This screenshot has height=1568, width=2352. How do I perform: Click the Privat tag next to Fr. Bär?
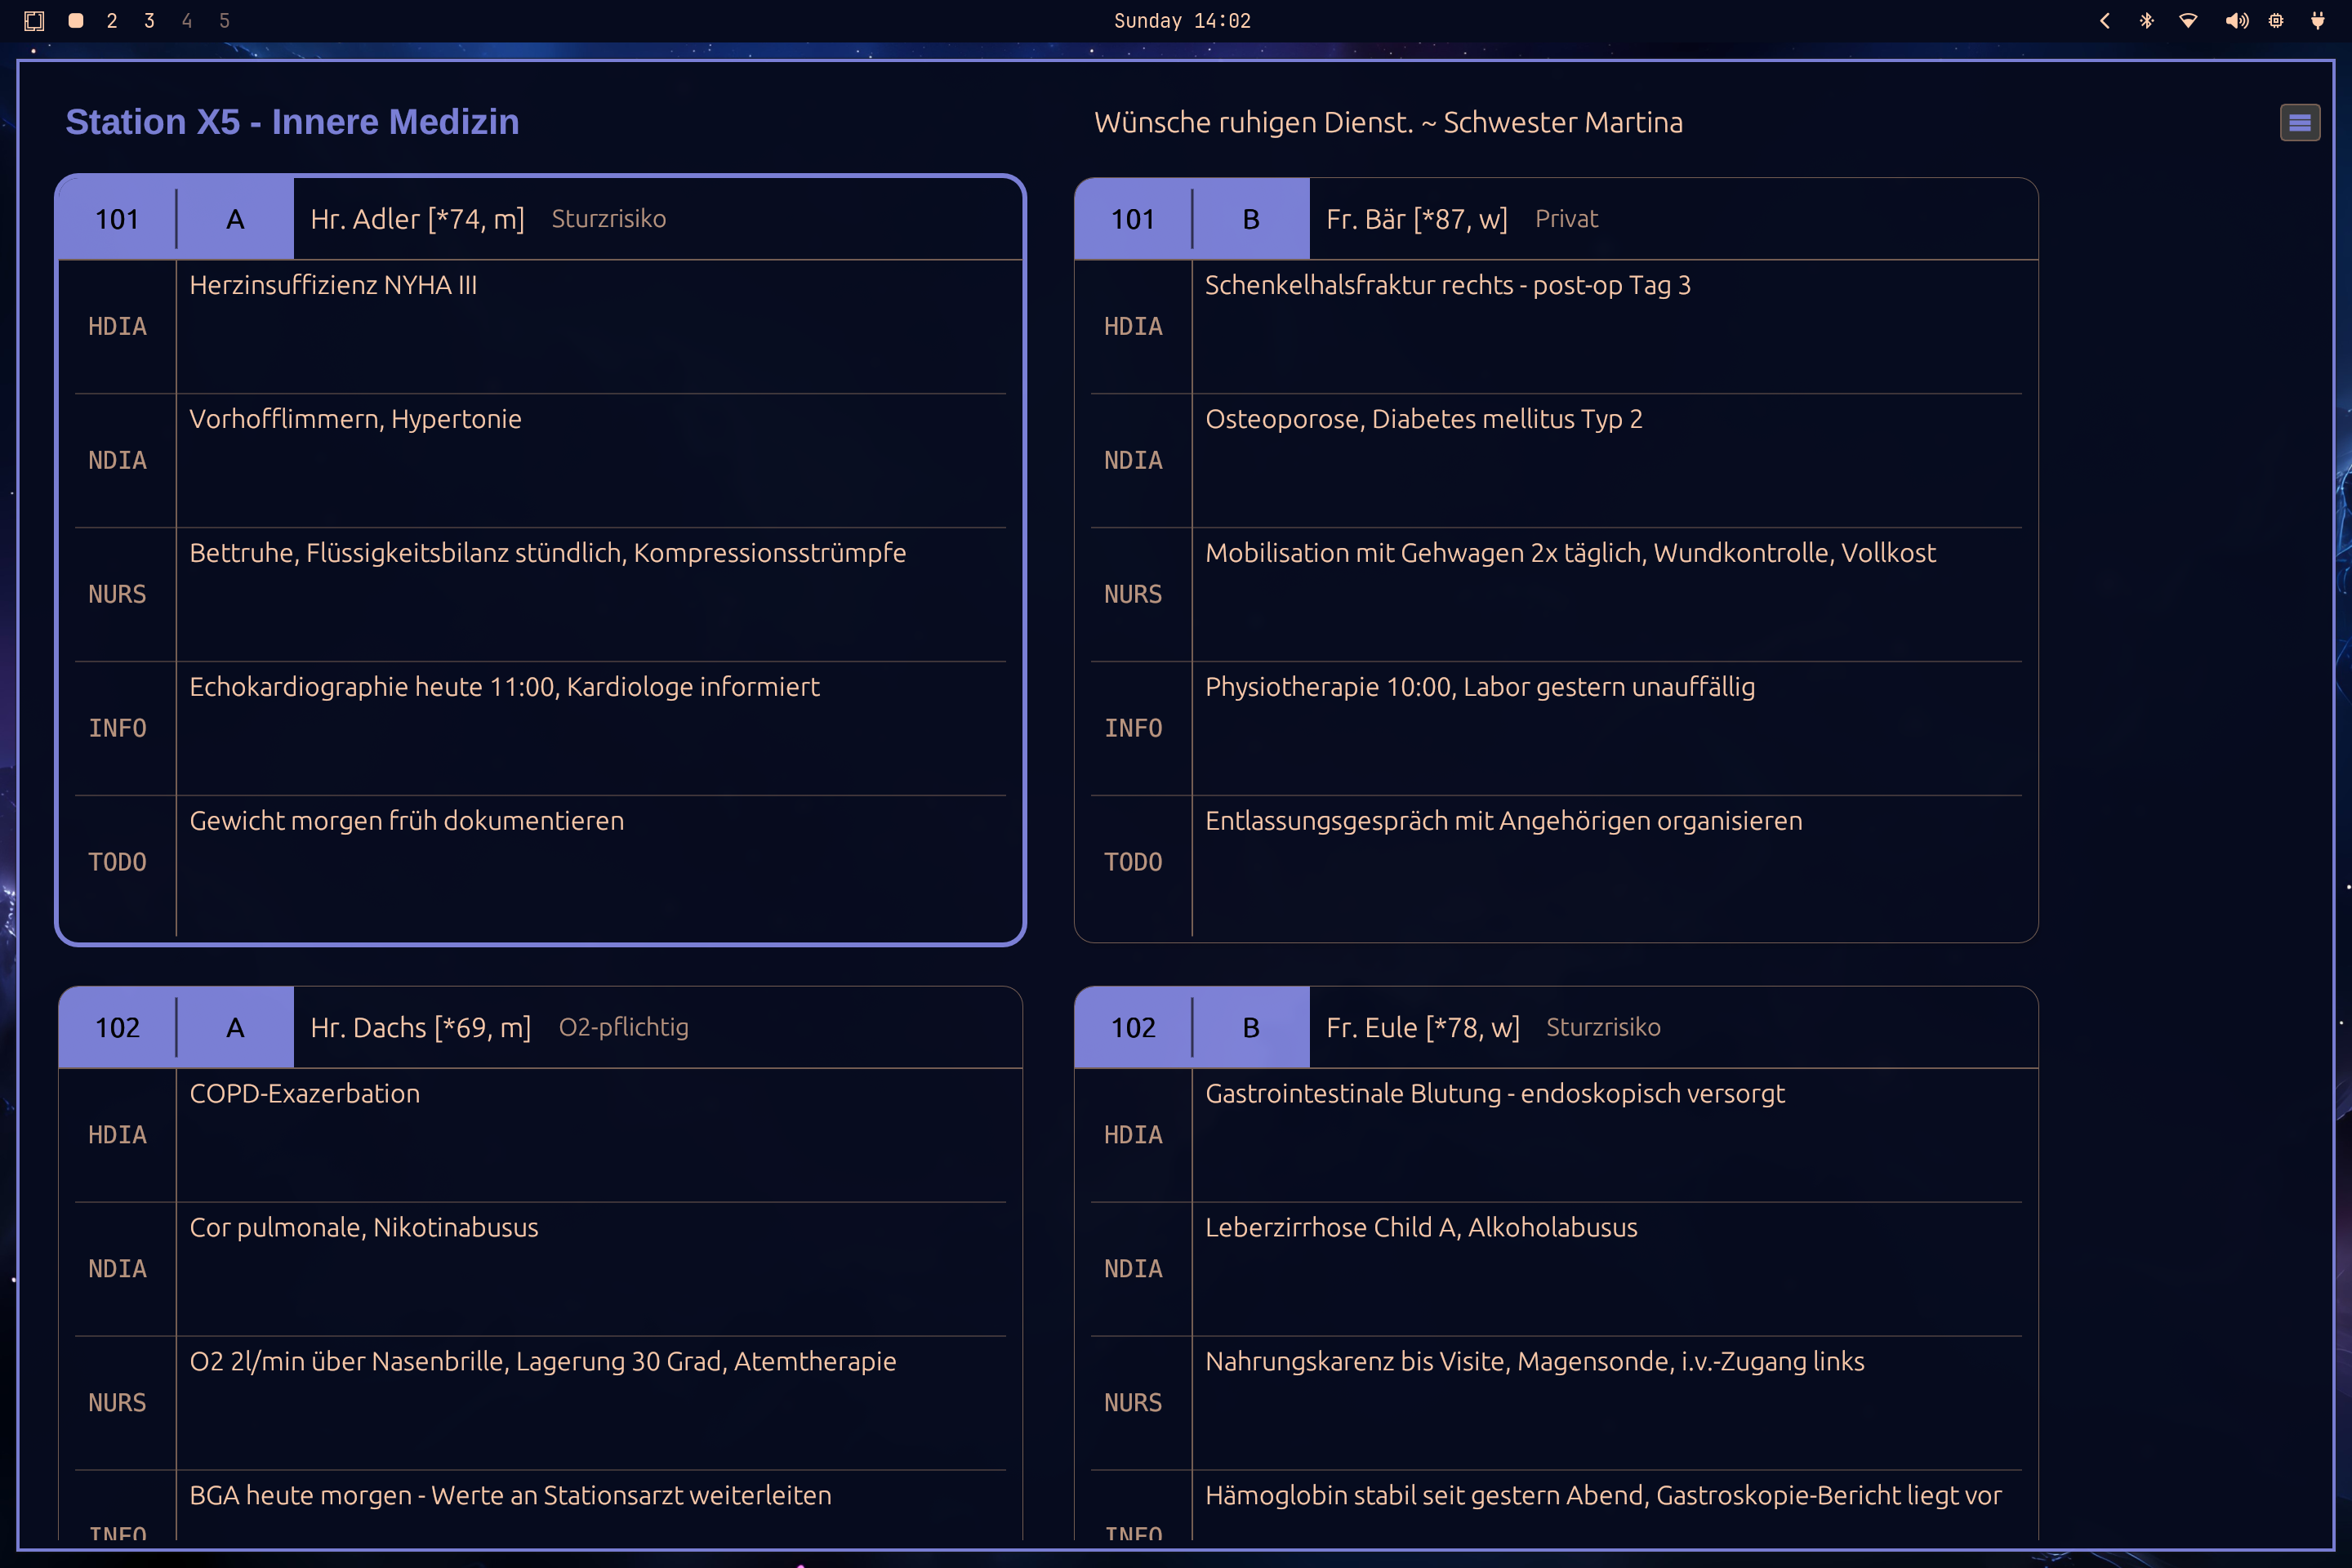coord(1567,219)
